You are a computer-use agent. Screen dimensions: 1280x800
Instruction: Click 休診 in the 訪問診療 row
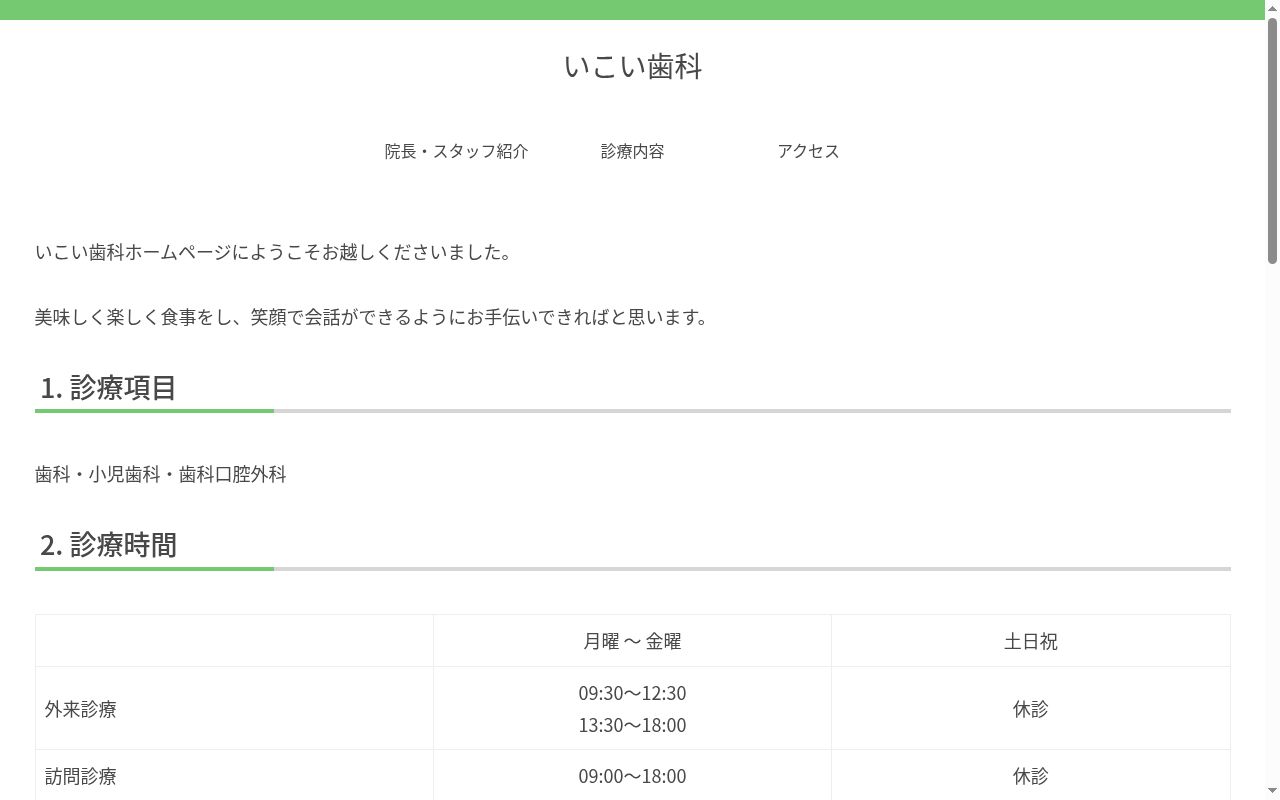(x=1031, y=776)
